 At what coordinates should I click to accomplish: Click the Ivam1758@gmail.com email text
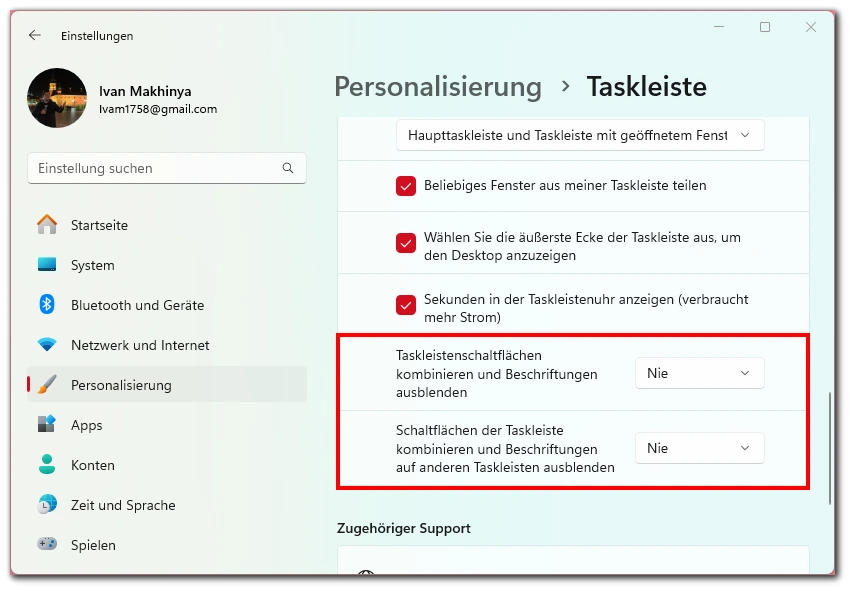point(158,109)
